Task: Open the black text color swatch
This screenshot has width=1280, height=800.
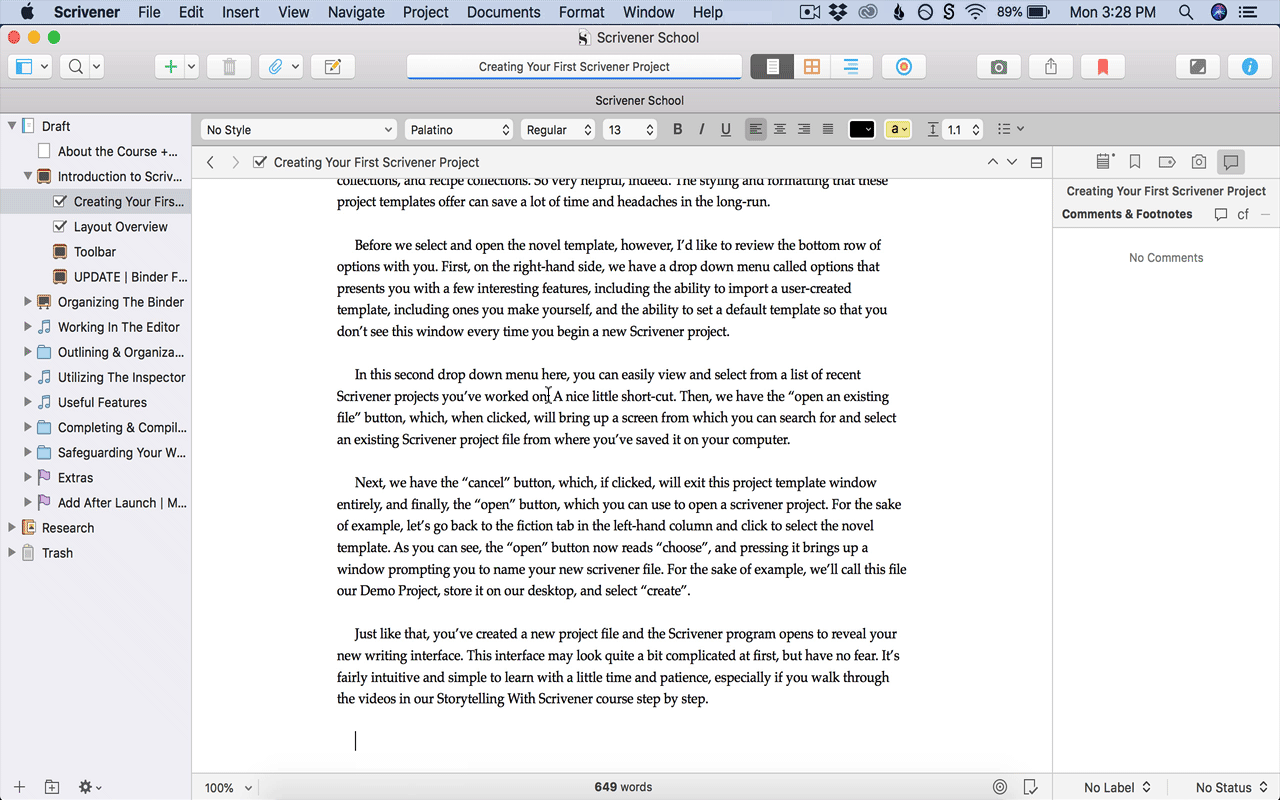Action: click(862, 130)
